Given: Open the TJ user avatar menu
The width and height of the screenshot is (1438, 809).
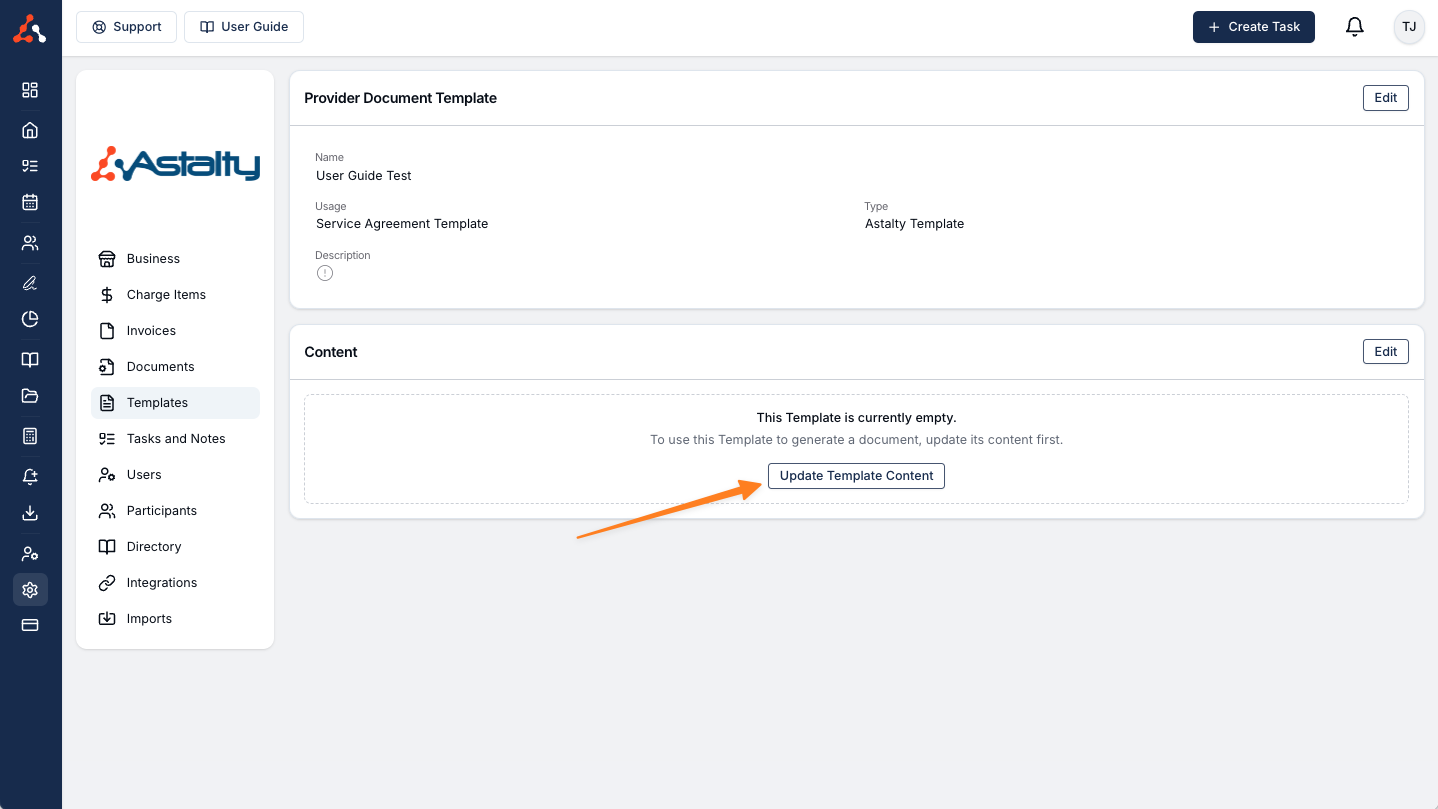Looking at the screenshot, I should (1409, 27).
